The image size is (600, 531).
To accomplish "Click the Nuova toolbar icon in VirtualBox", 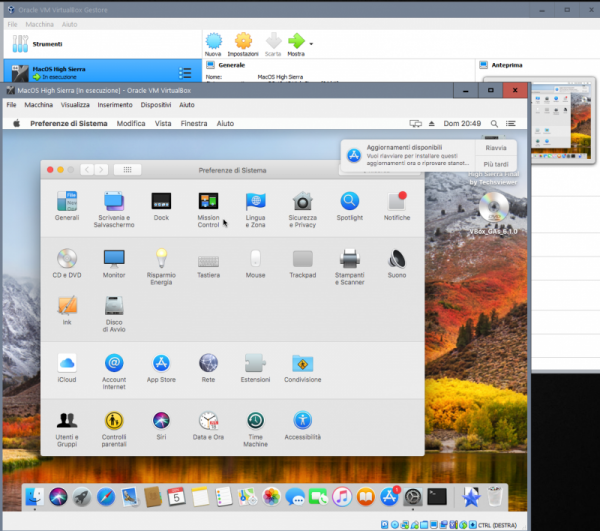I will coord(213,42).
